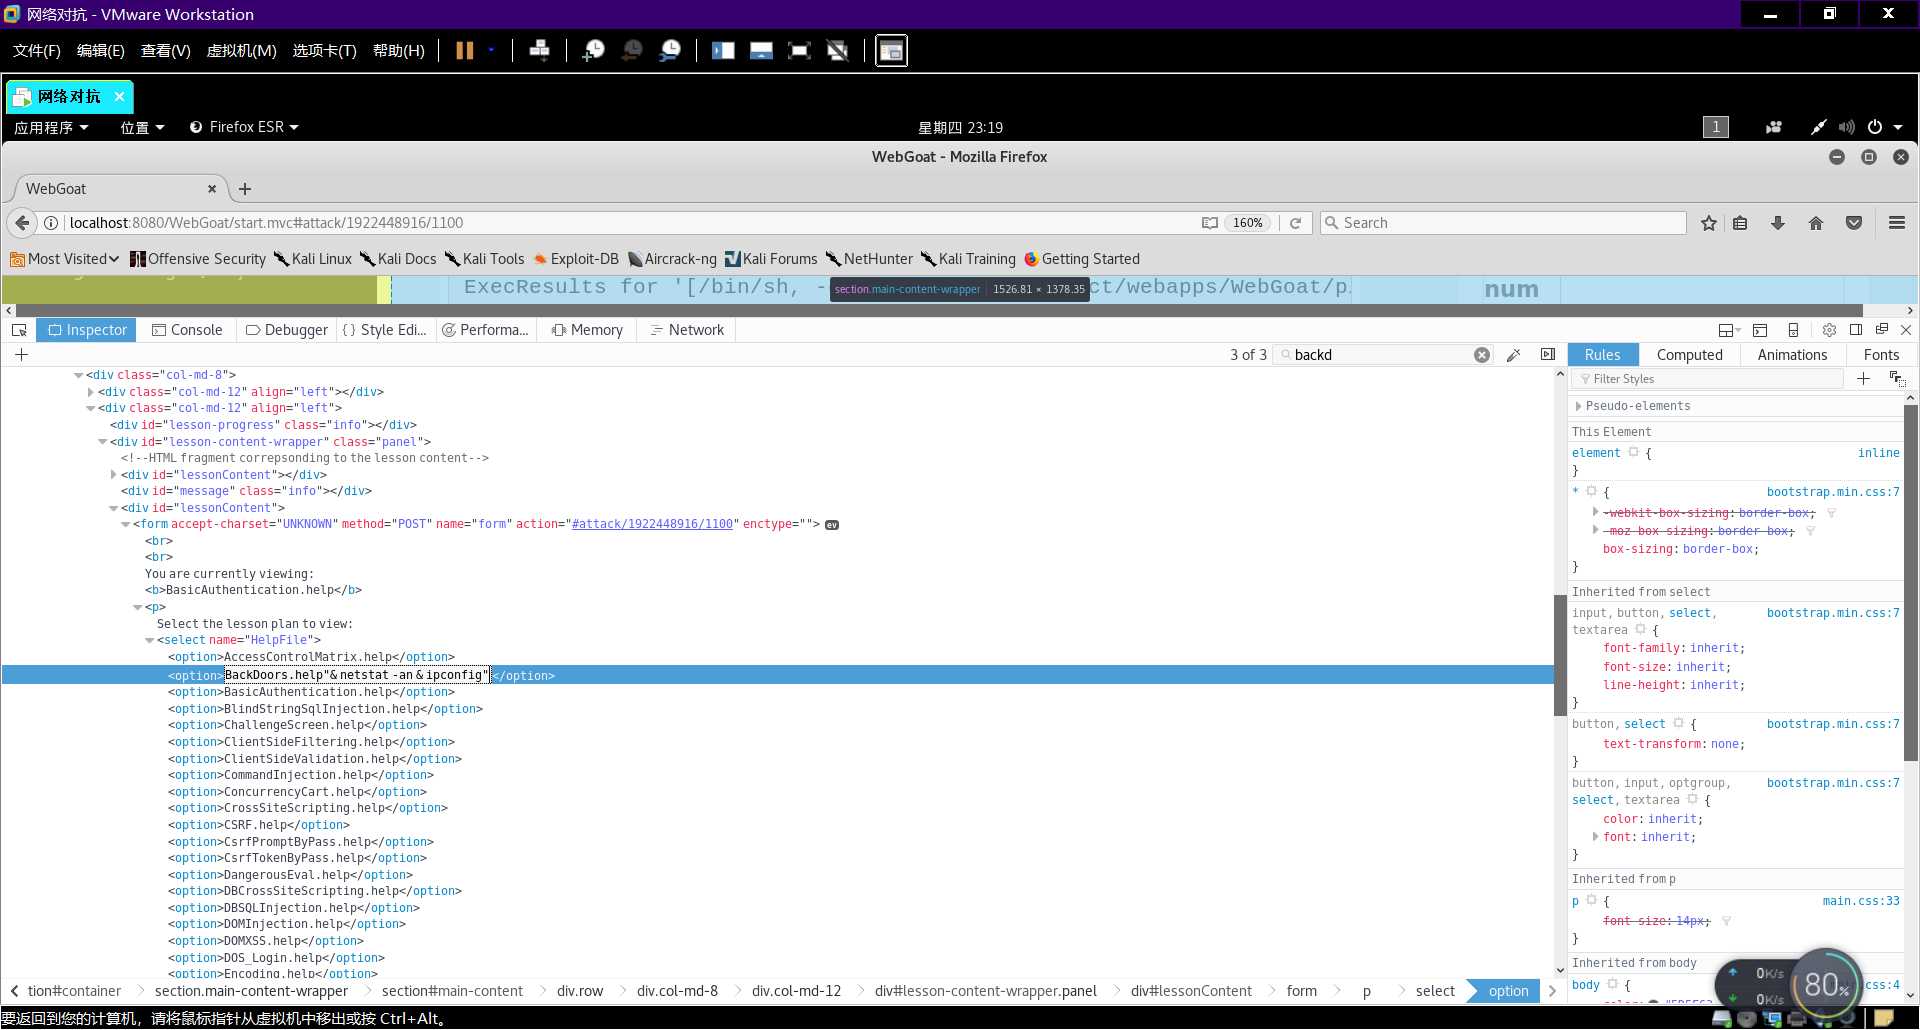This screenshot has width=1920, height=1030.
Task: Toggle element rule selector highlighter
Action: click(x=1634, y=453)
